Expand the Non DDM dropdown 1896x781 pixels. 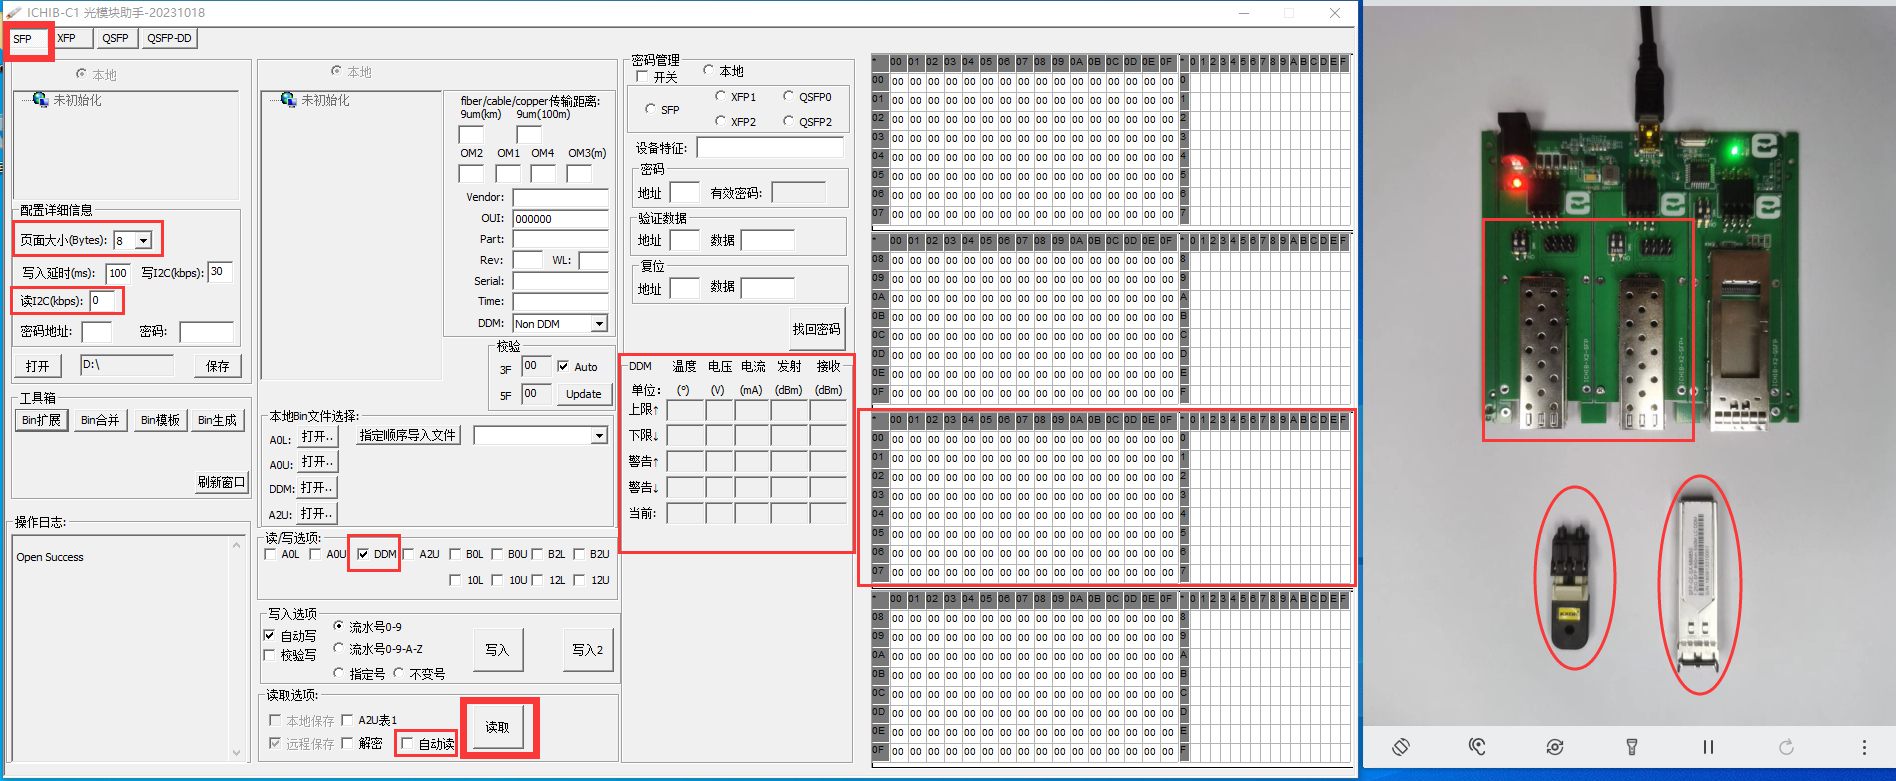coord(599,324)
